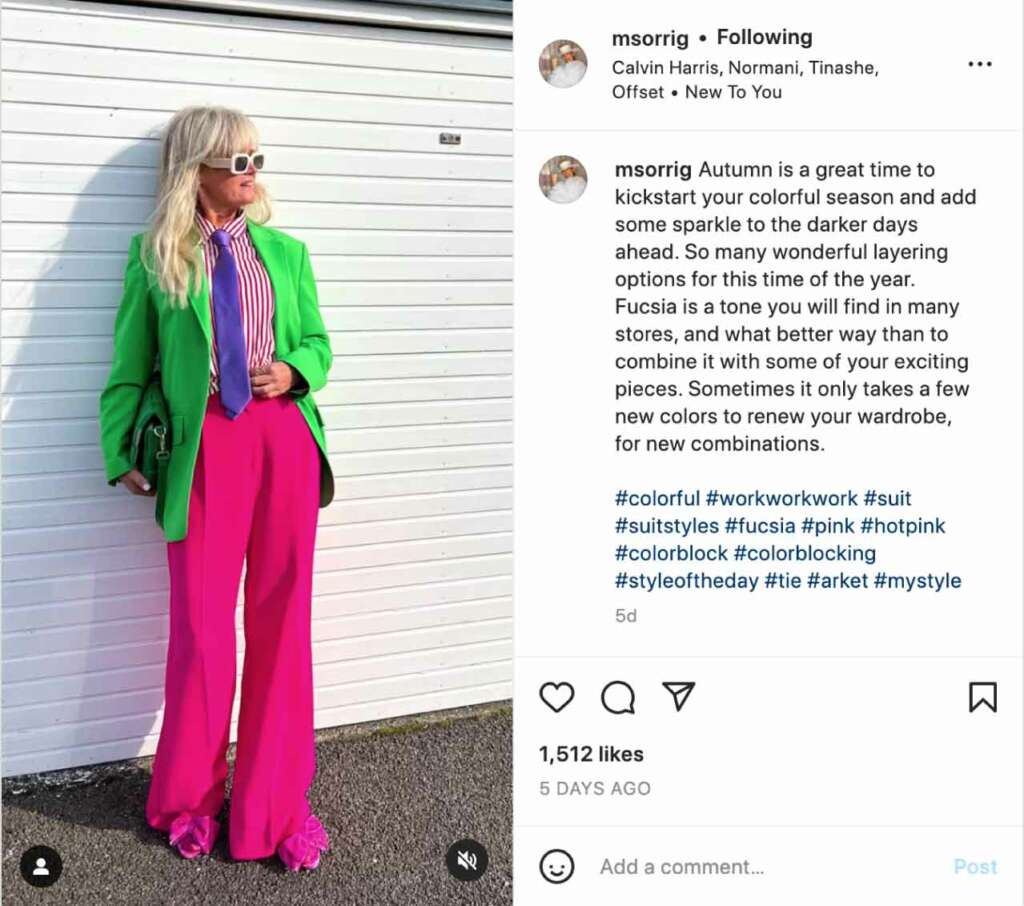Open msorrig profile from header username
1024x906 pixels.
point(650,39)
